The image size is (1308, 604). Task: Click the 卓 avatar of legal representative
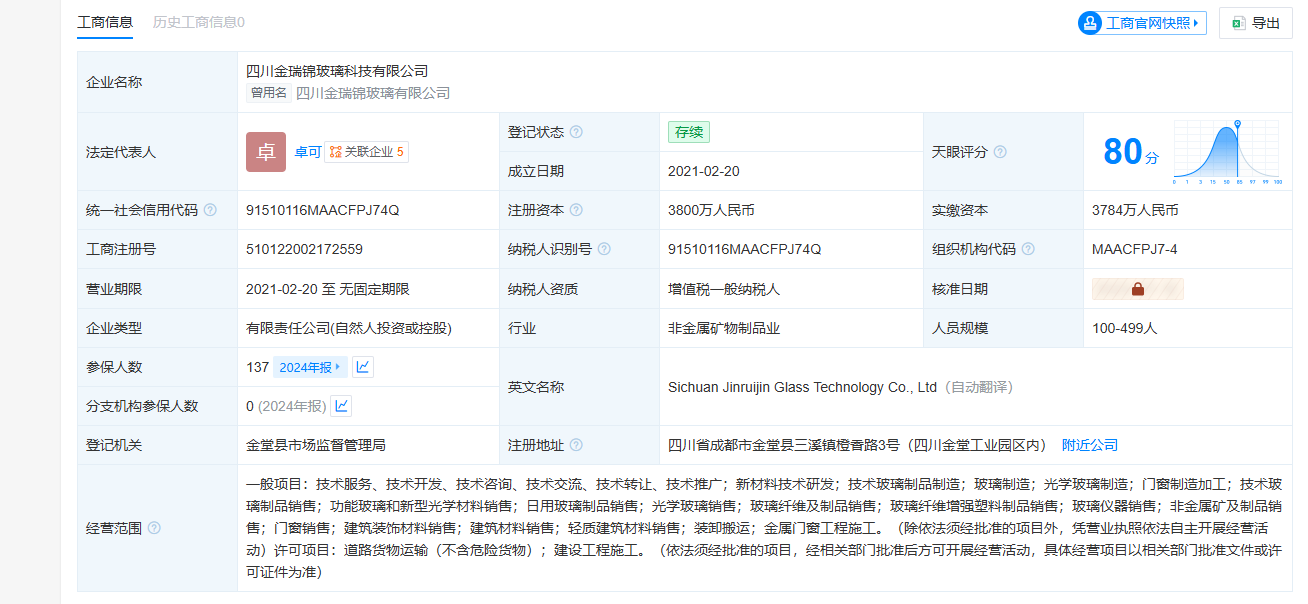point(266,152)
